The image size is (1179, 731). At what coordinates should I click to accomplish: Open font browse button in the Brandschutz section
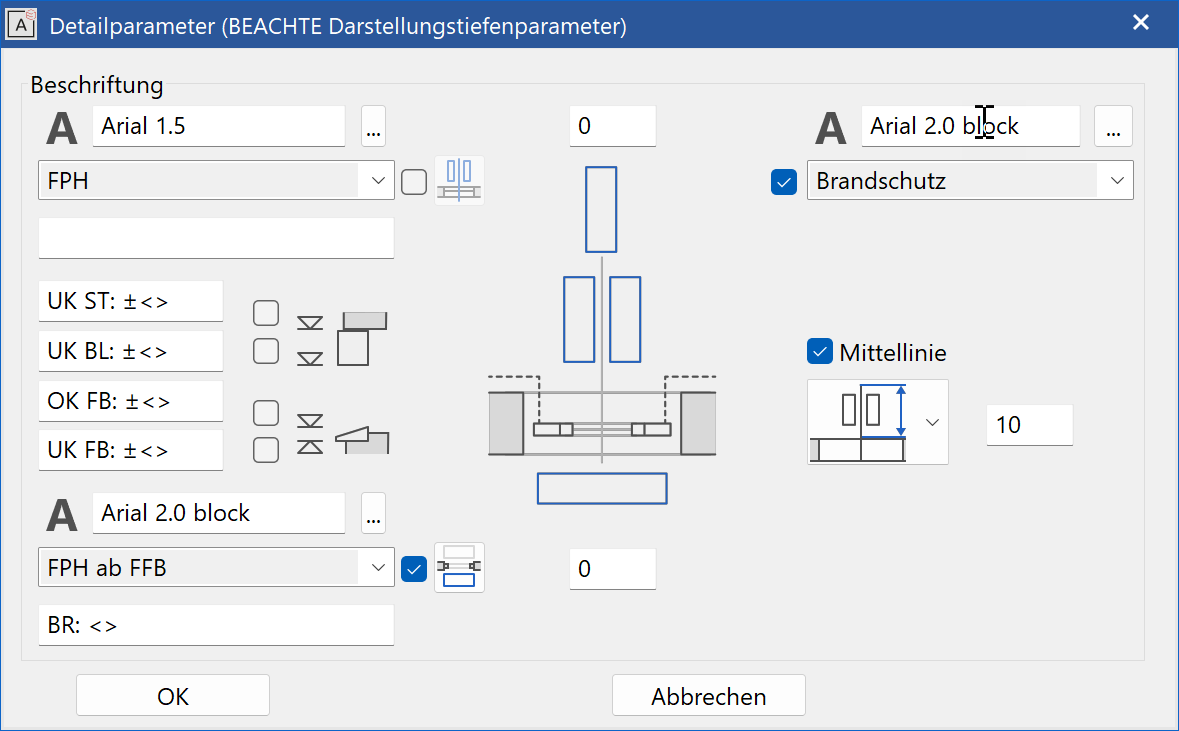pyautogui.click(x=1114, y=126)
